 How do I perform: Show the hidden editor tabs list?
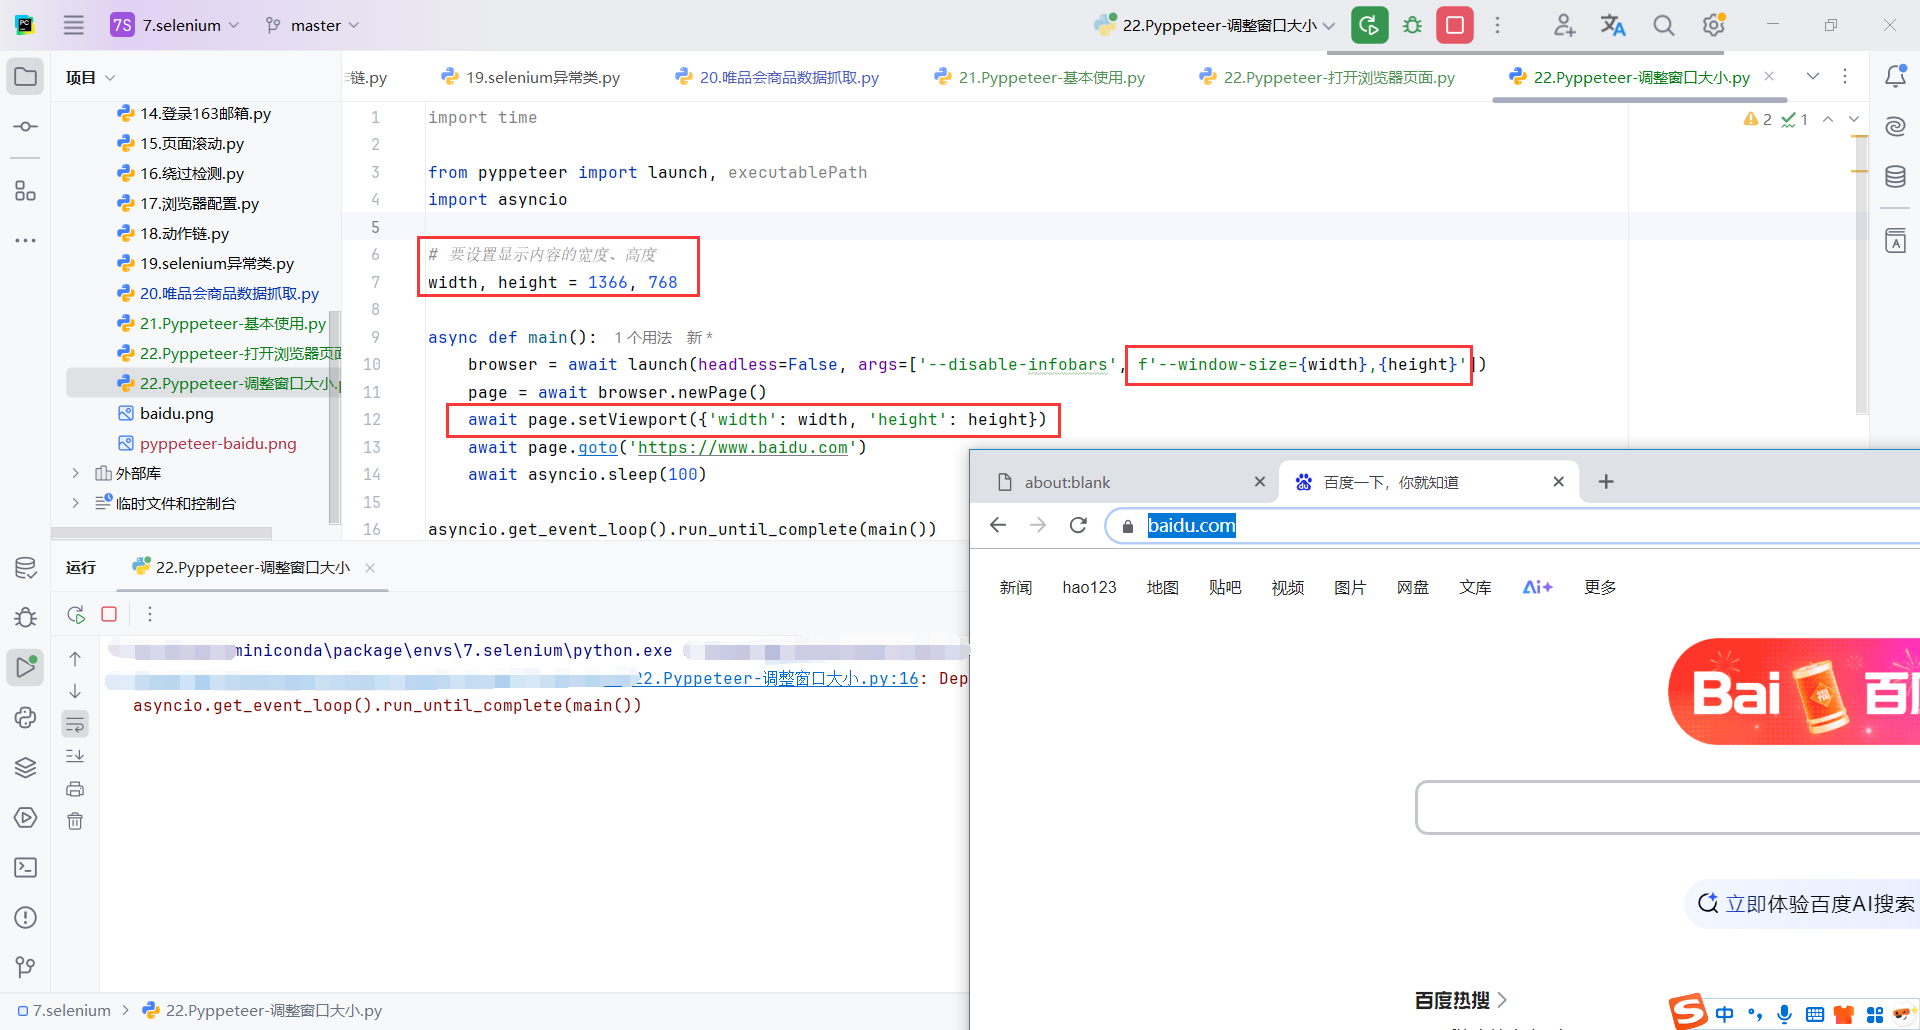click(1813, 77)
